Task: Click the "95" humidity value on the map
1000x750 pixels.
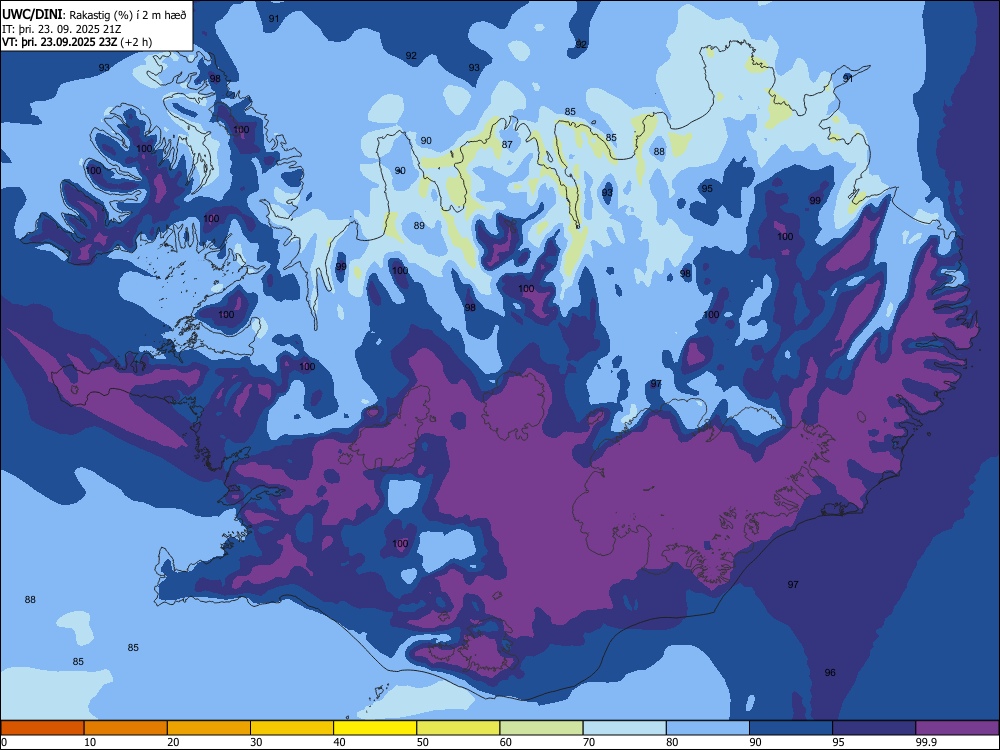Action: tap(707, 189)
